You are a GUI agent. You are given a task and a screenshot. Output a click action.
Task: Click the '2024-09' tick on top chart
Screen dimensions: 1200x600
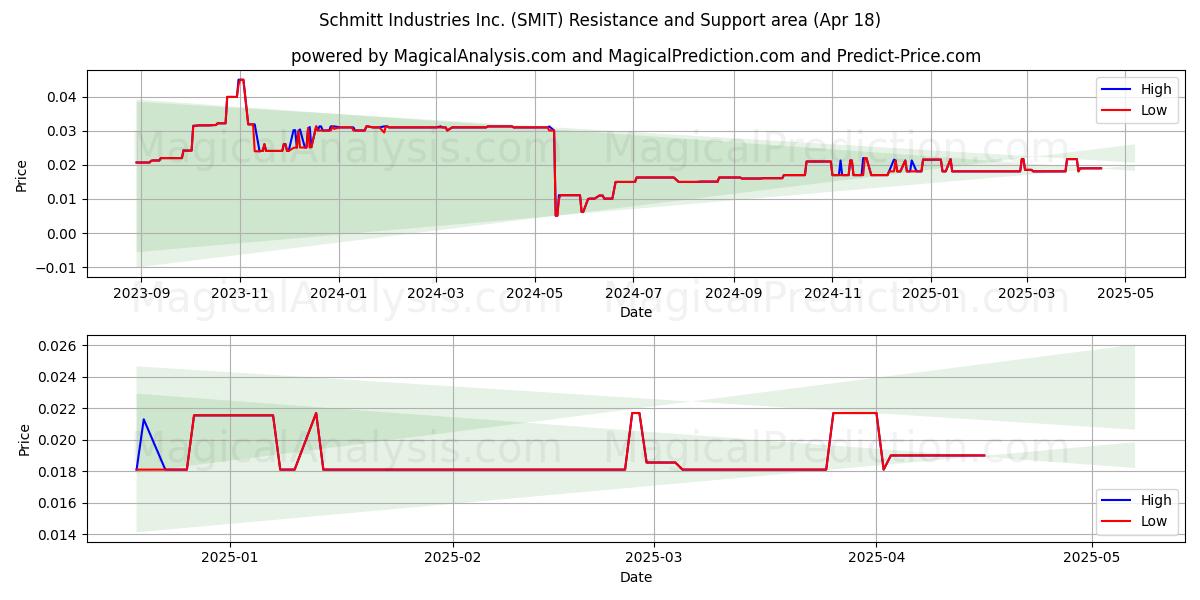[733, 294]
